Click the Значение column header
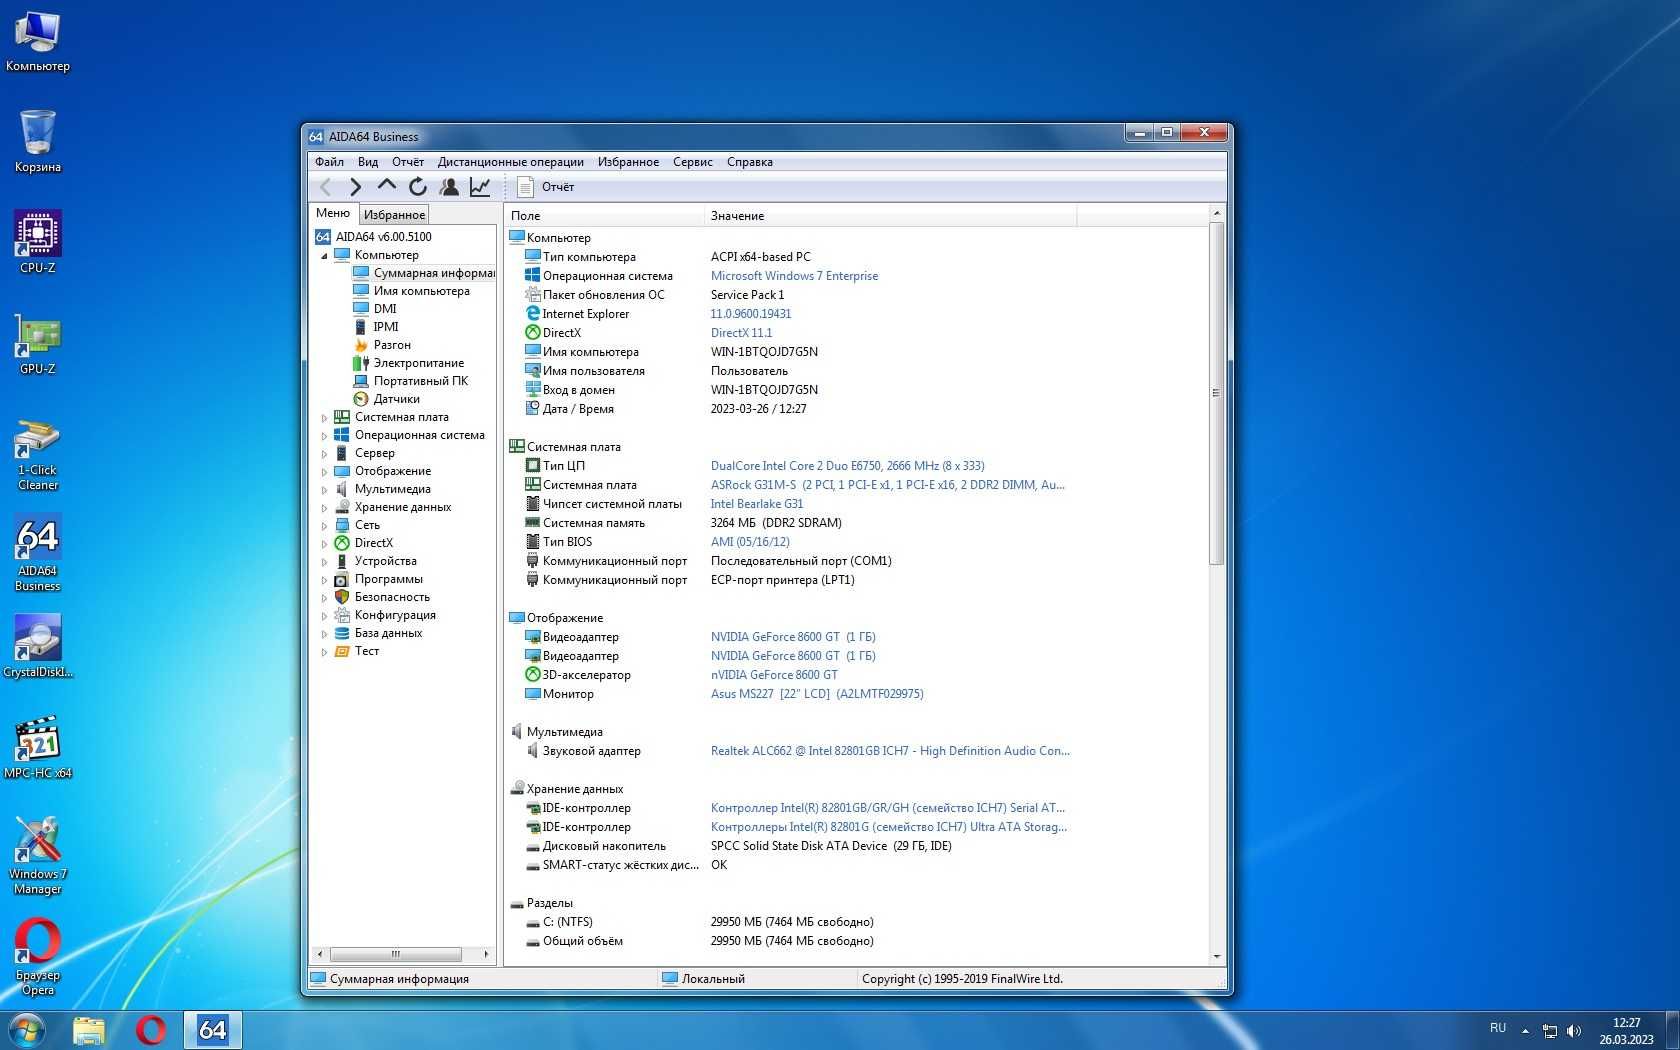The image size is (1680, 1050). [x=890, y=216]
